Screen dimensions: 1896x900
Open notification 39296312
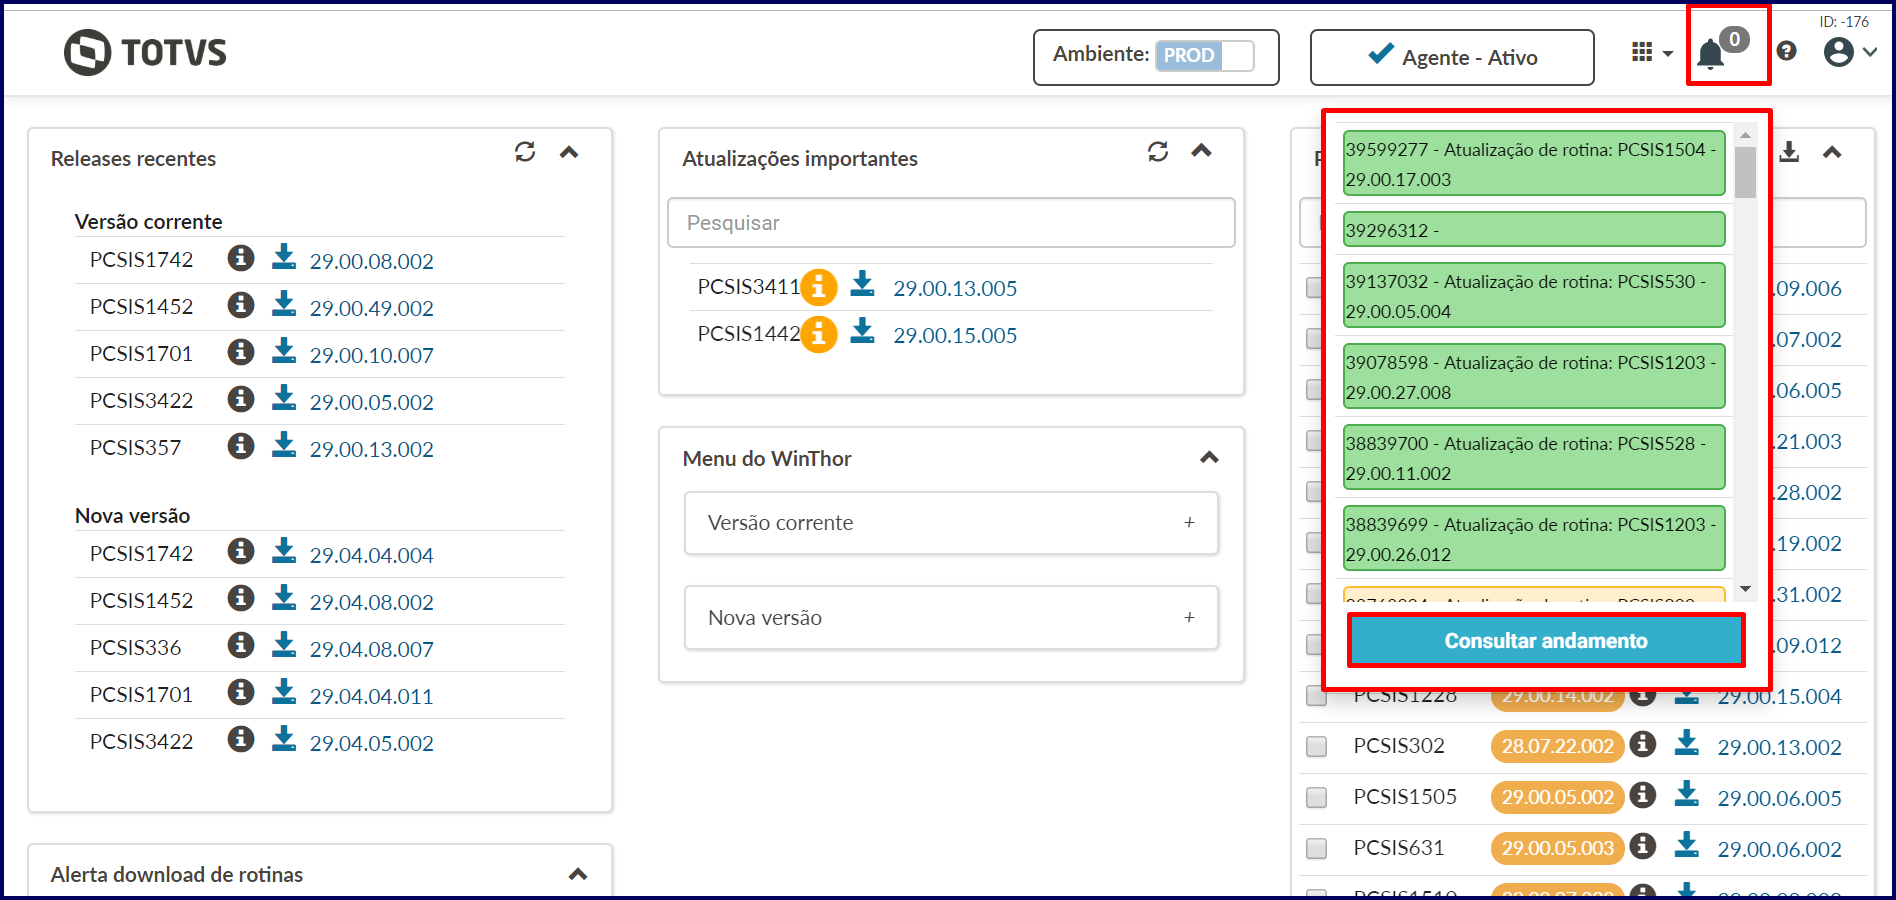(1534, 230)
